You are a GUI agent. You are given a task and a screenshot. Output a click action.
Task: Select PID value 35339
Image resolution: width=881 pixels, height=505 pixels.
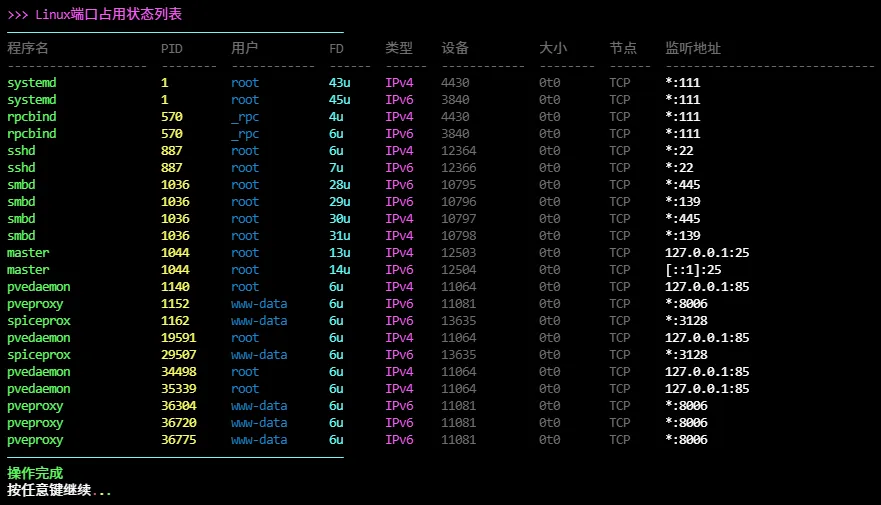(179, 389)
